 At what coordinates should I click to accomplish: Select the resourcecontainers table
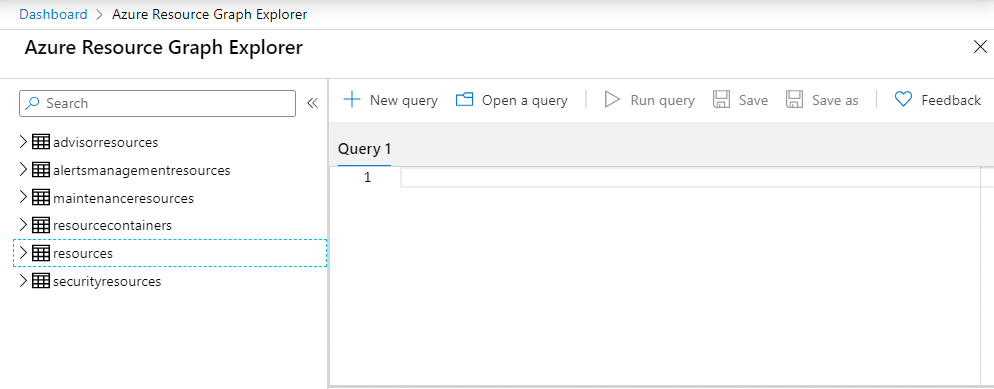tap(112, 226)
